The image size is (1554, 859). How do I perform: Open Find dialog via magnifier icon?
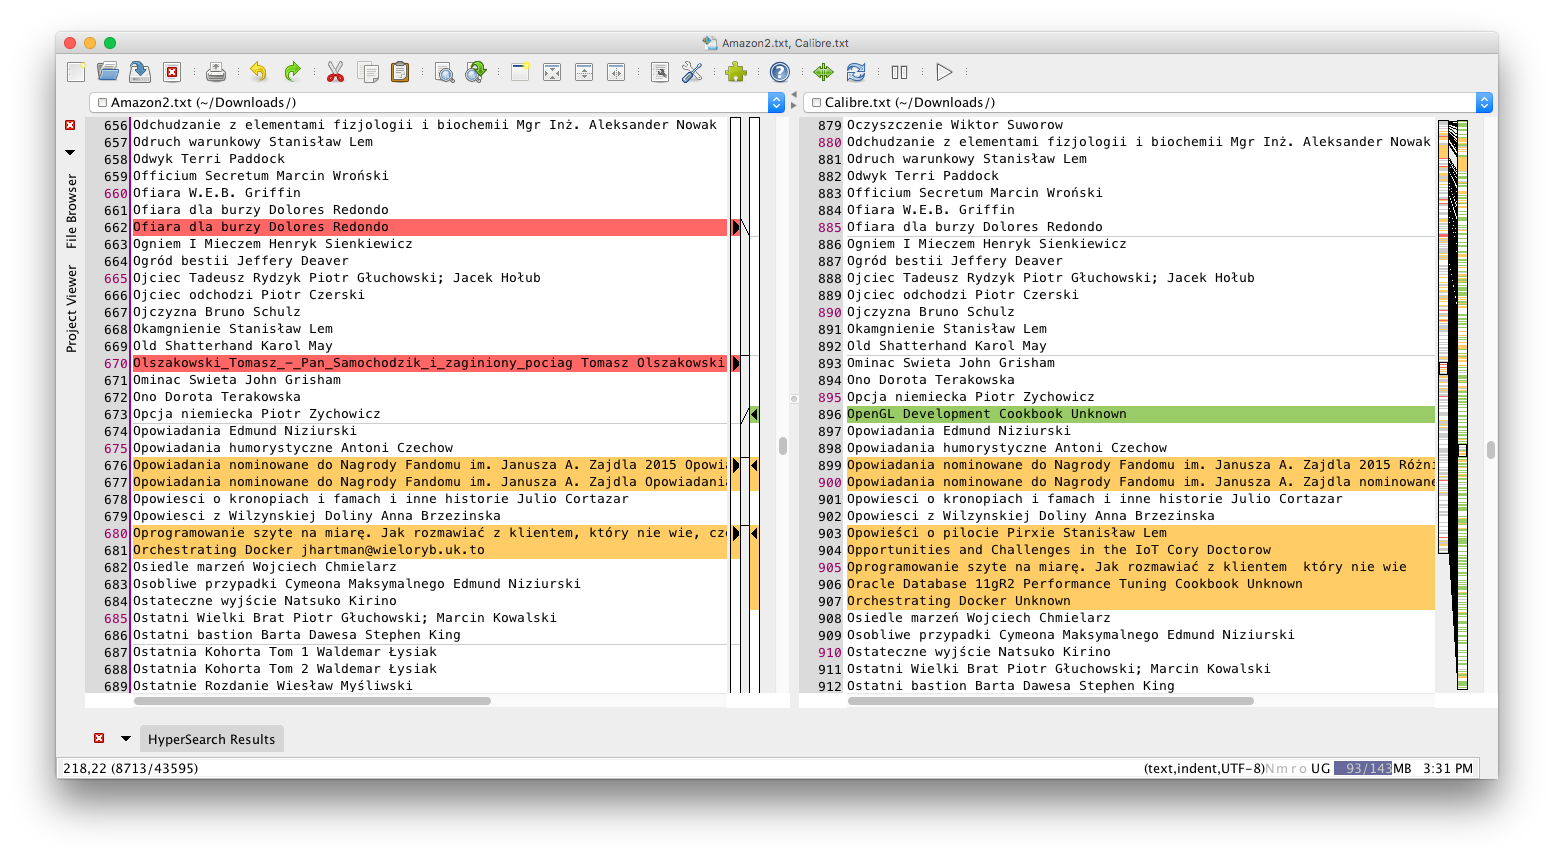tap(444, 72)
